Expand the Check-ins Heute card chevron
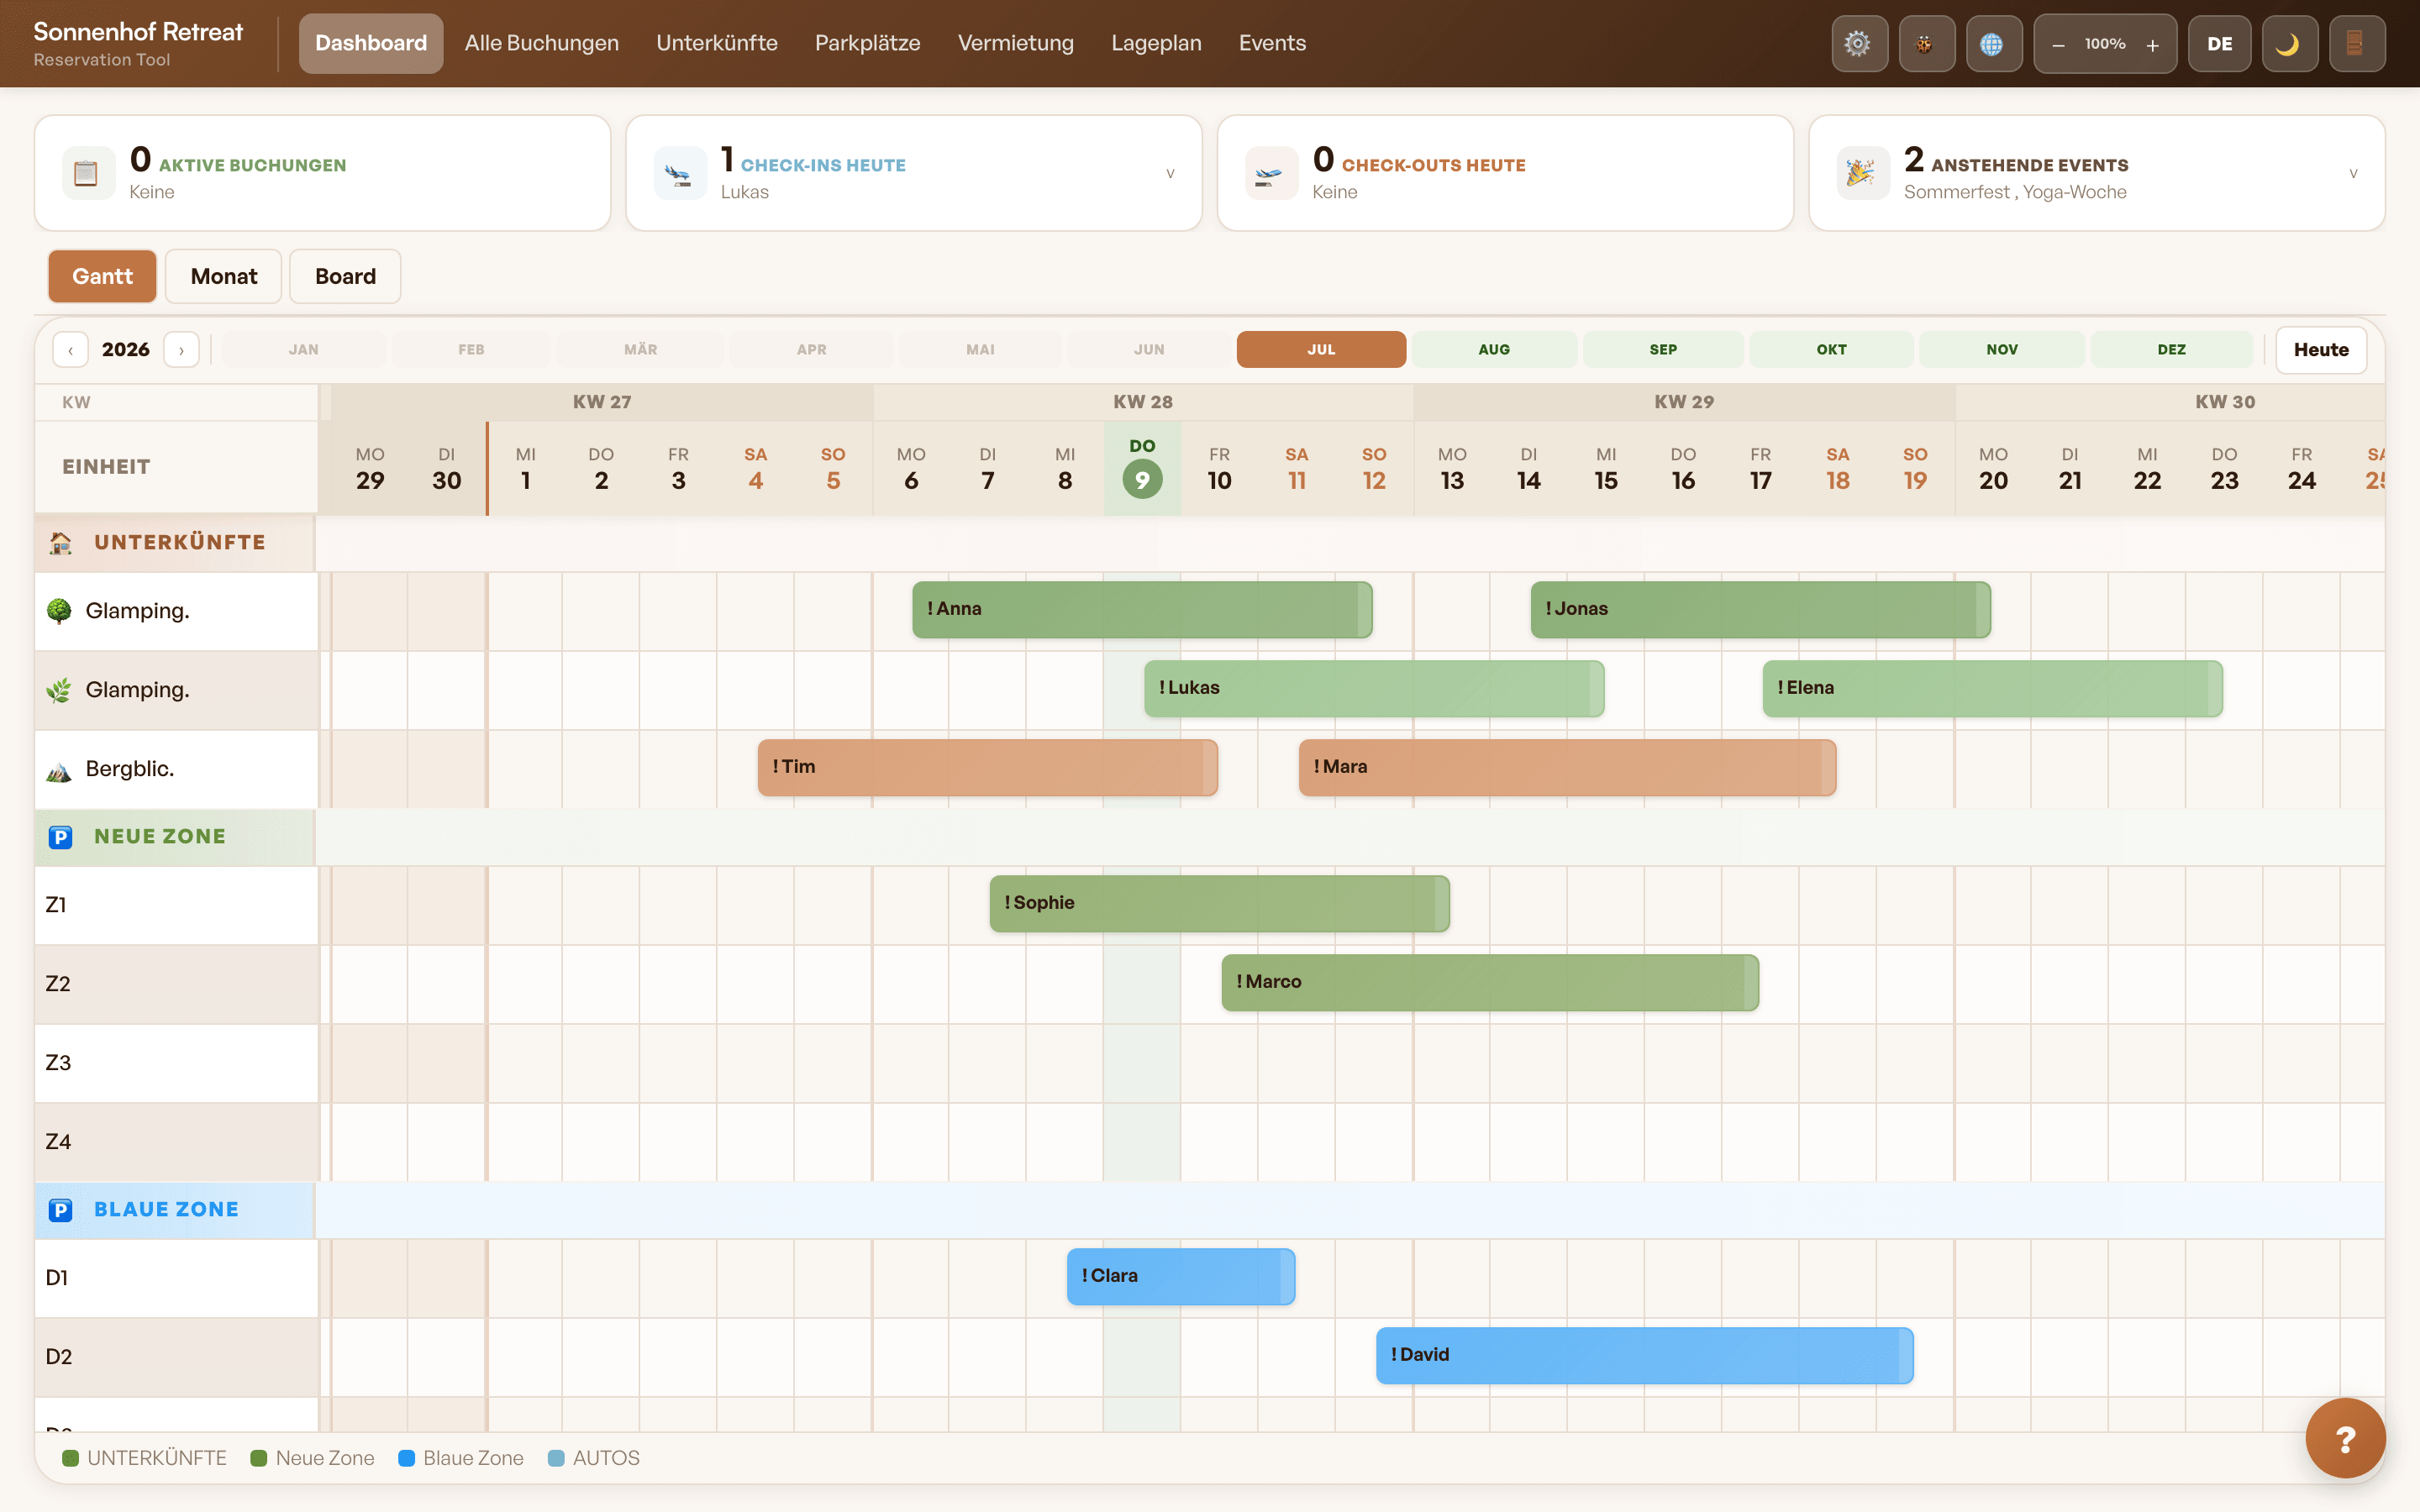2420x1512 pixels. pyautogui.click(x=1170, y=173)
